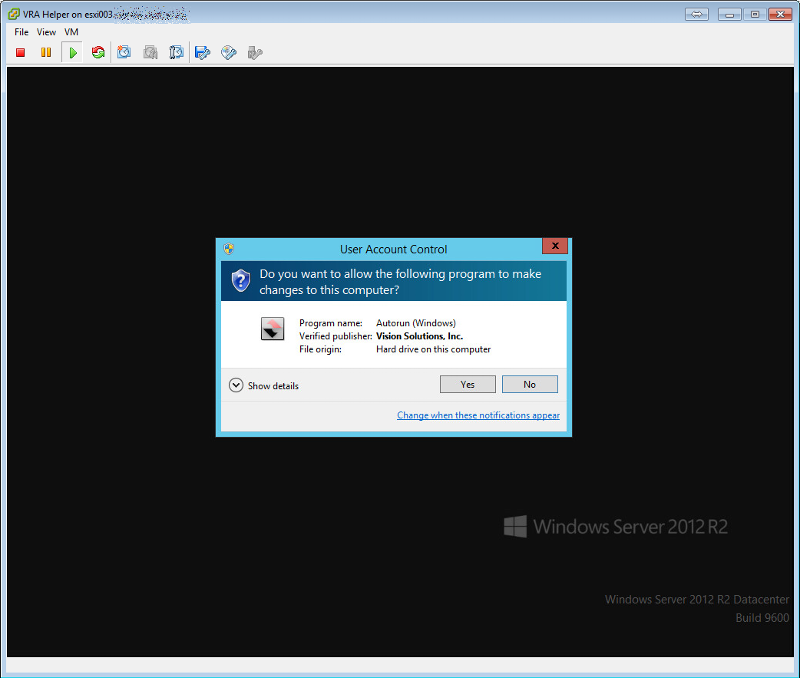Click Yes to allow the program
Image resolution: width=800 pixels, height=678 pixels.
[x=467, y=384]
